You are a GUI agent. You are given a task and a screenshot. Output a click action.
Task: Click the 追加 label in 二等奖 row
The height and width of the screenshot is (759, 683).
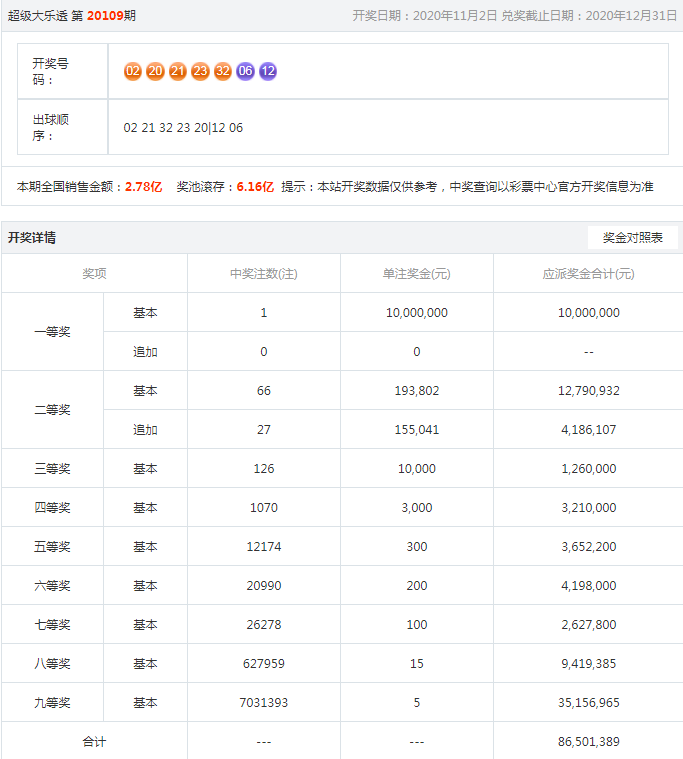pos(145,430)
